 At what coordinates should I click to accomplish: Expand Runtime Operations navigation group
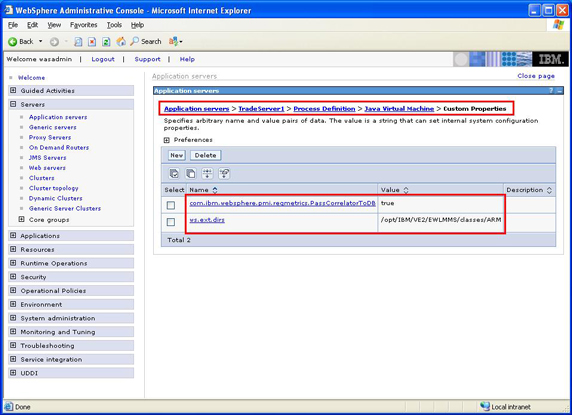pos(13,263)
